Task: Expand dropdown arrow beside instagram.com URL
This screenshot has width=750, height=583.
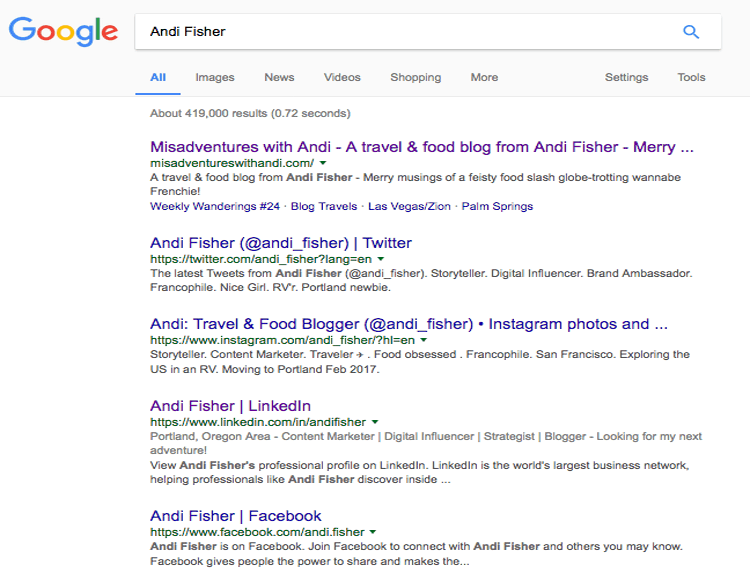Action: [423, 341]
